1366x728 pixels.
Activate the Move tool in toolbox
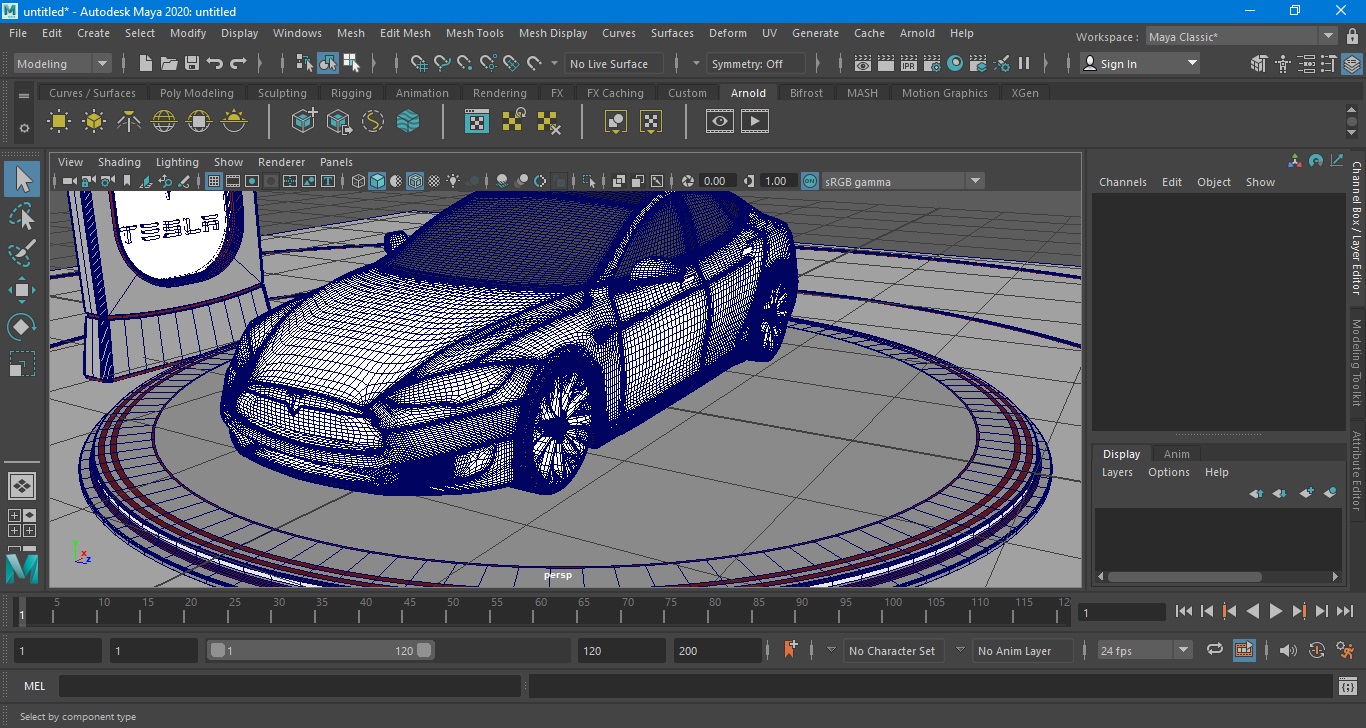point(22,291)
